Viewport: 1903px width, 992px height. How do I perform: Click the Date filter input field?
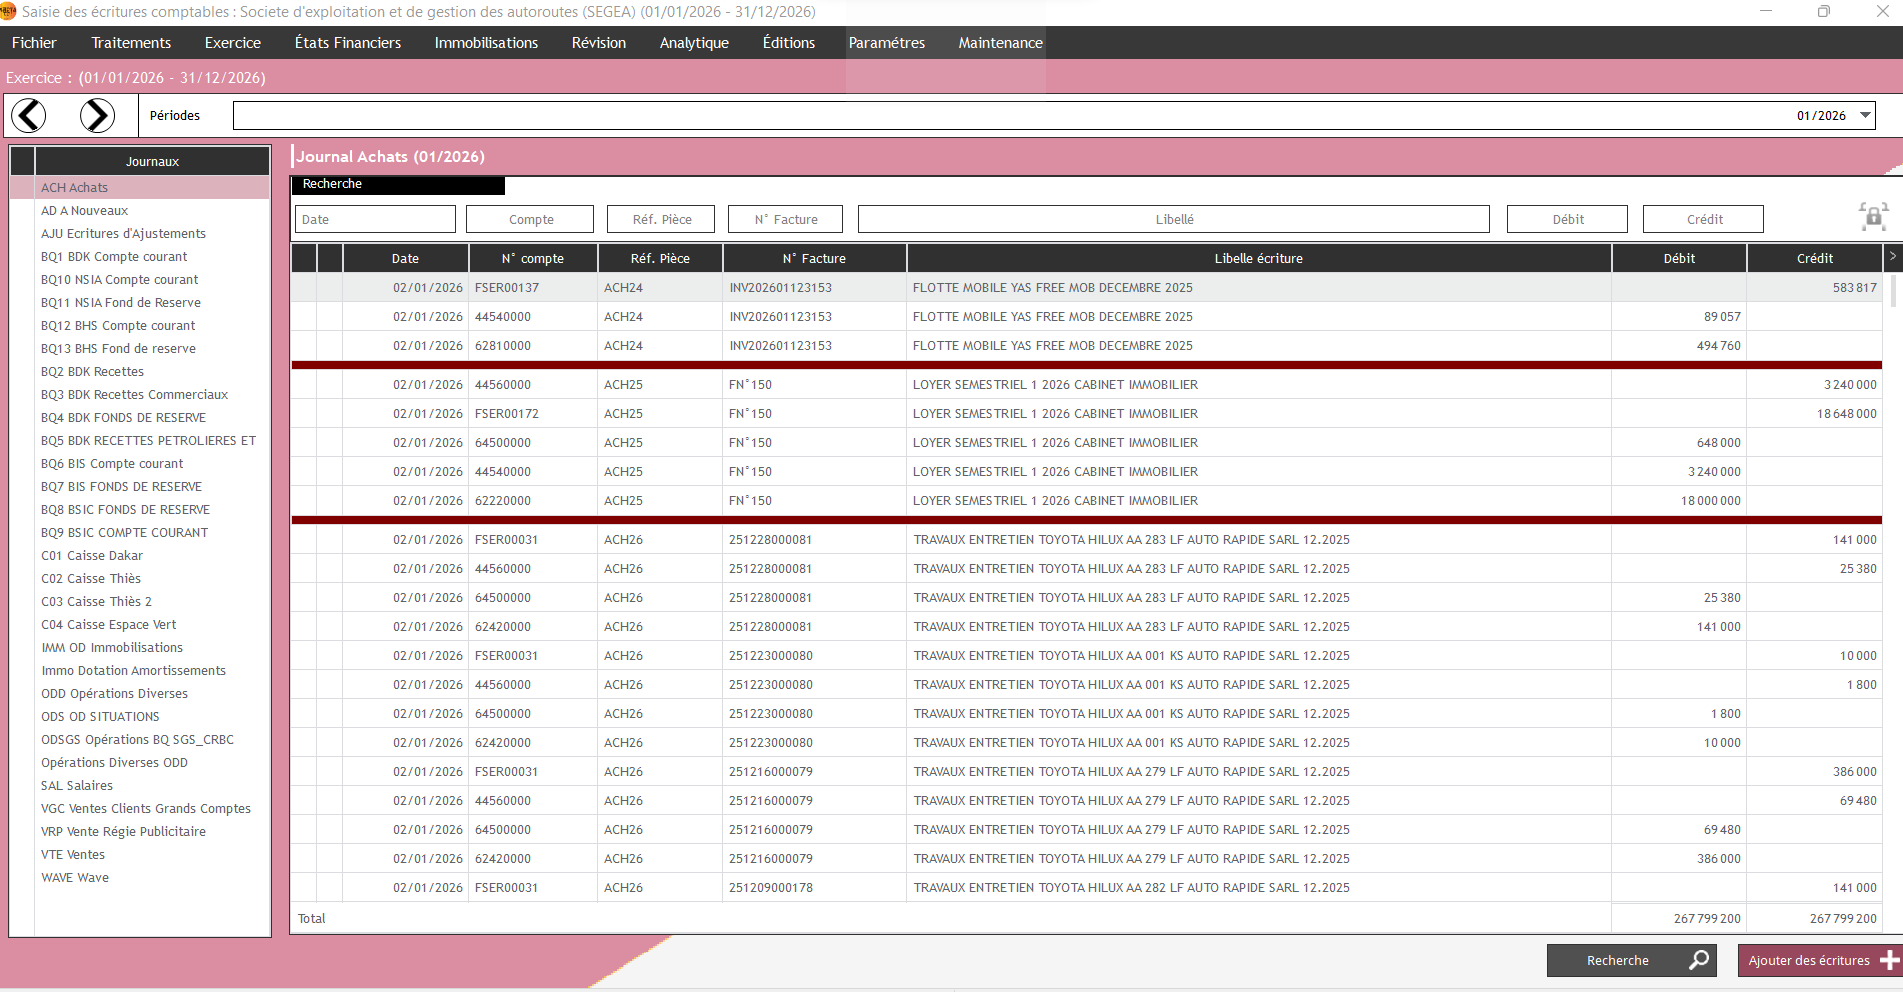click(375, 219)
